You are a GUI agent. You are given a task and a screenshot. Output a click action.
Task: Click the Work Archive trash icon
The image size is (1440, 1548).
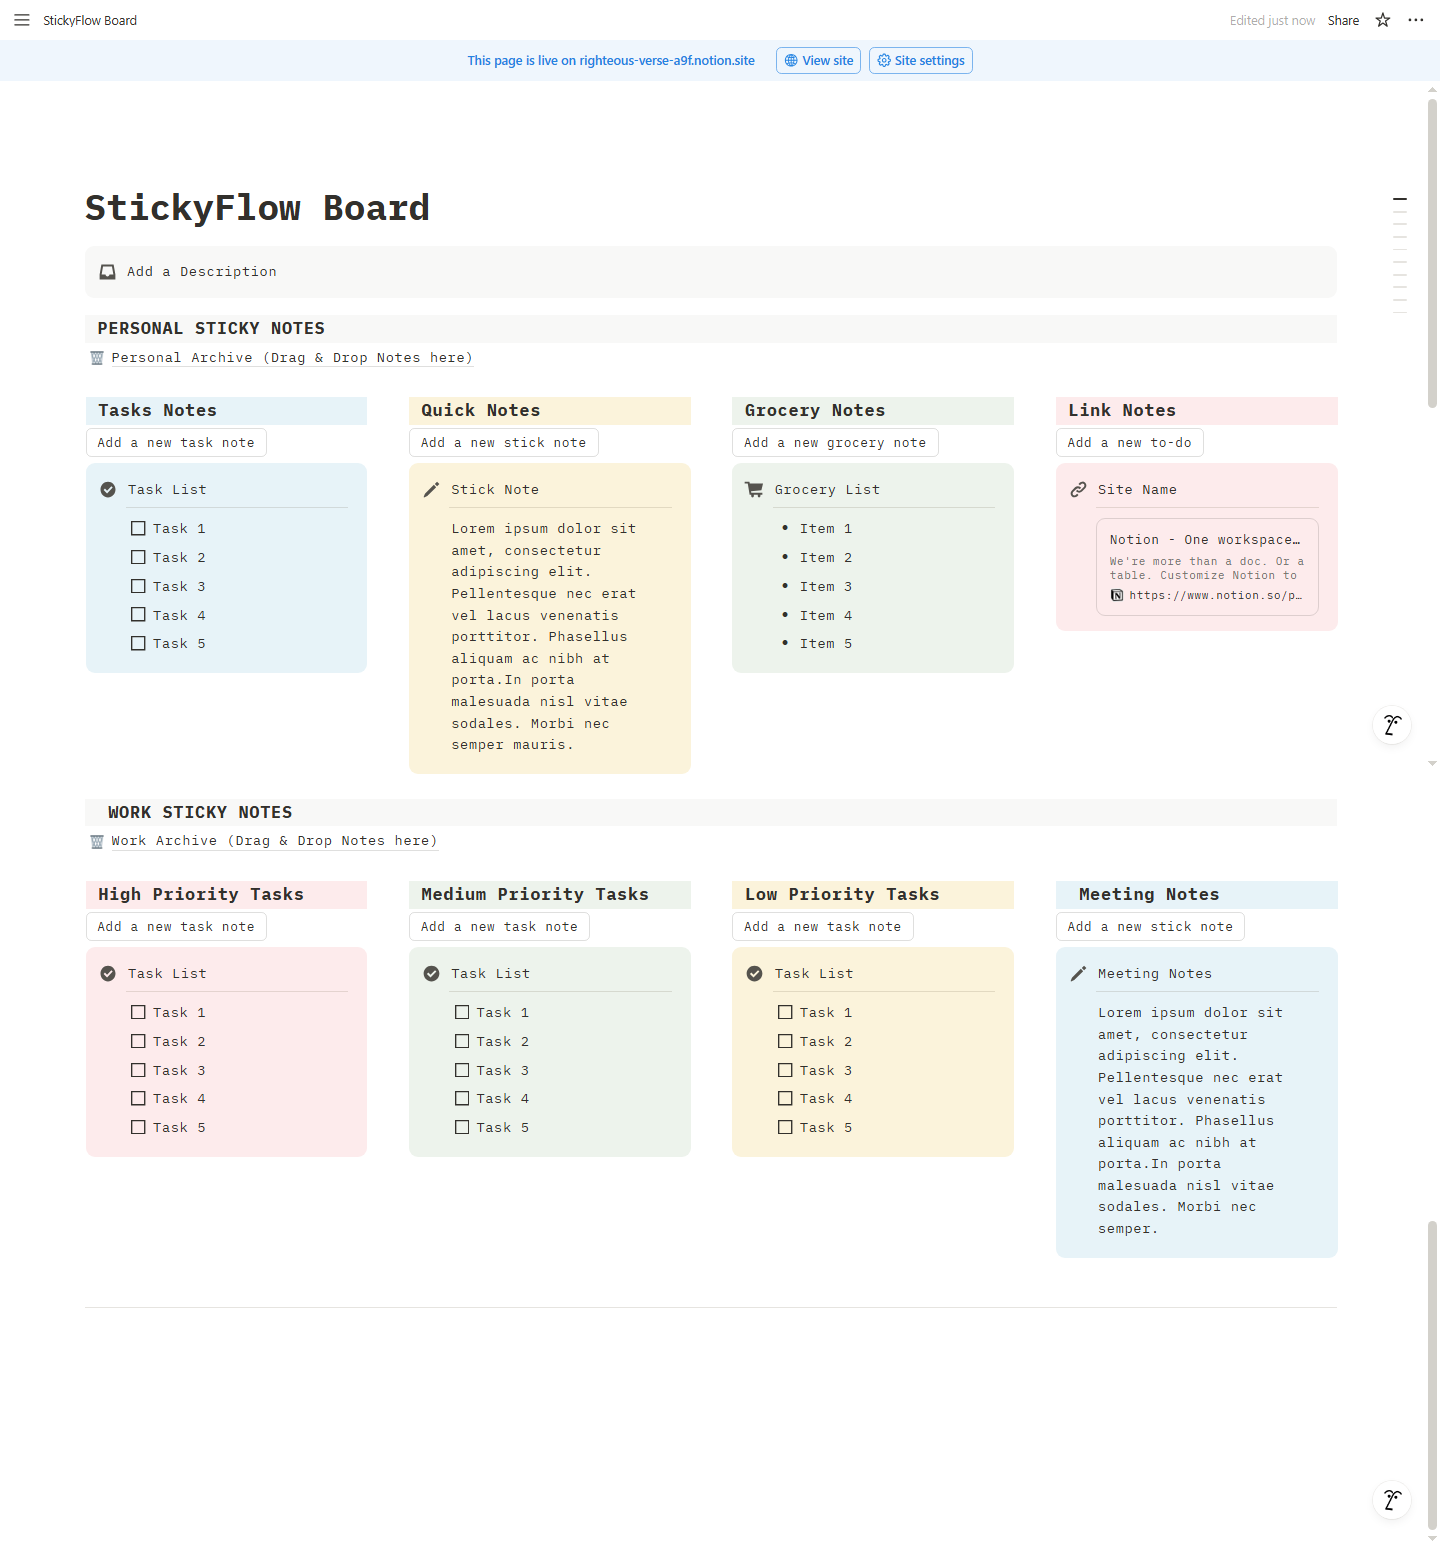(x=97, y=842)
